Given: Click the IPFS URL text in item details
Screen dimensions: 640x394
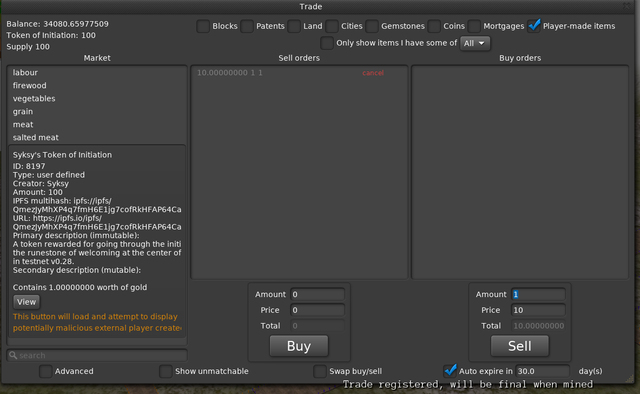Looking at the screenshot, I should (x=97, y=223).
